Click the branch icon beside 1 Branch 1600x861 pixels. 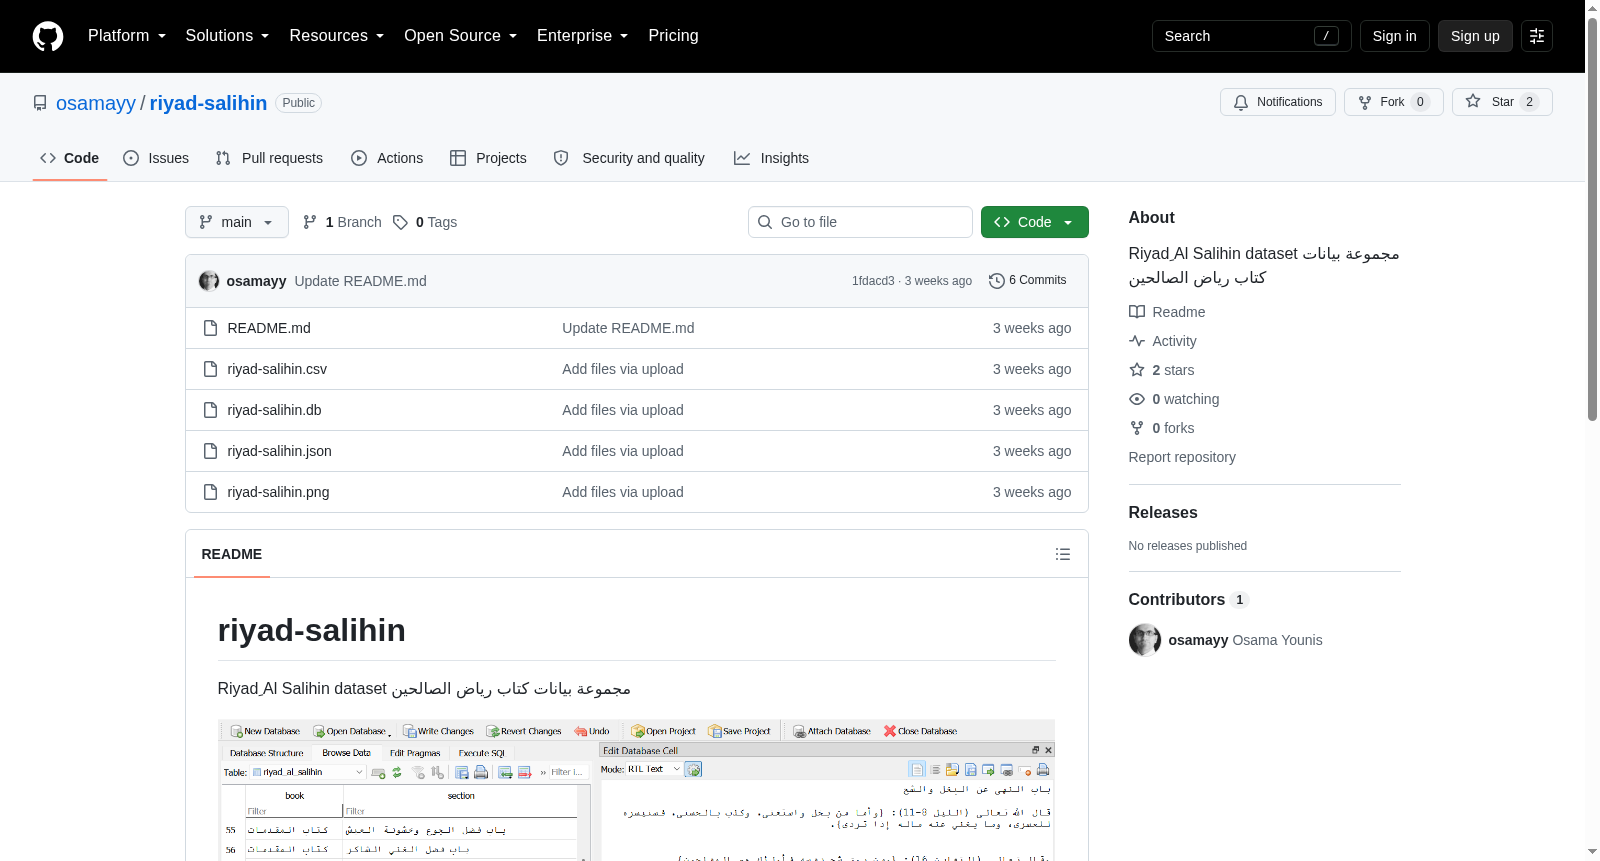310,222
